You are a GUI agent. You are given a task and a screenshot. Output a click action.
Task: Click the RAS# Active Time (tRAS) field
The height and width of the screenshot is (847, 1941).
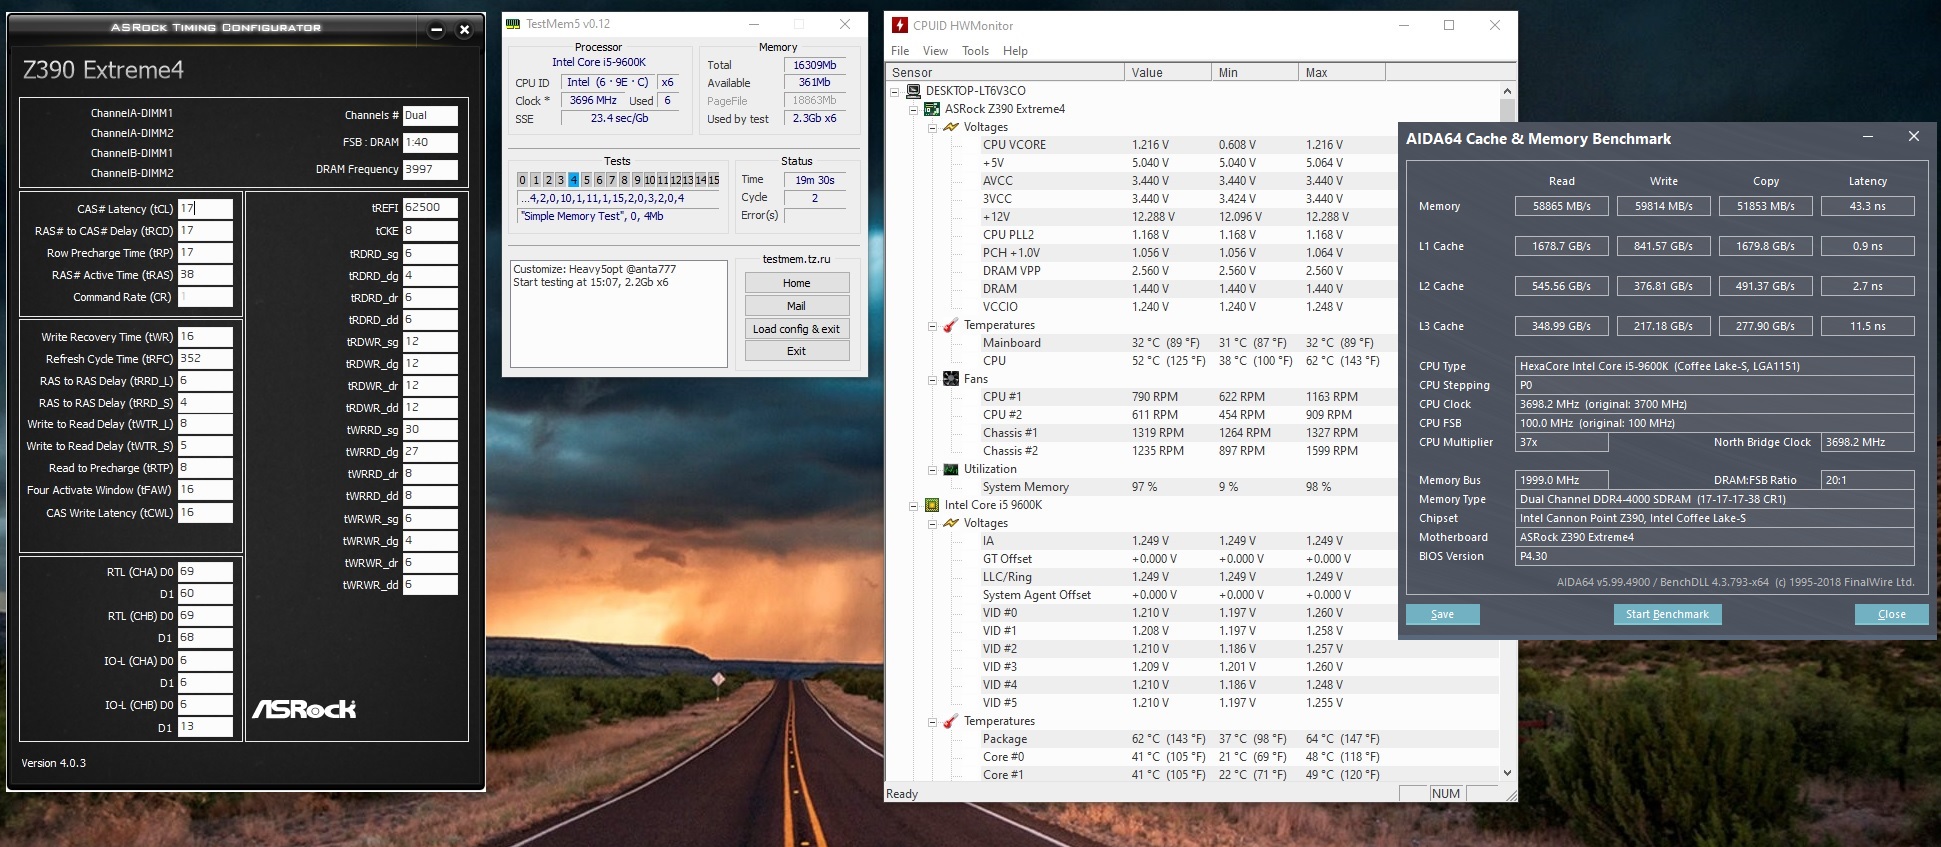[205, 275]
